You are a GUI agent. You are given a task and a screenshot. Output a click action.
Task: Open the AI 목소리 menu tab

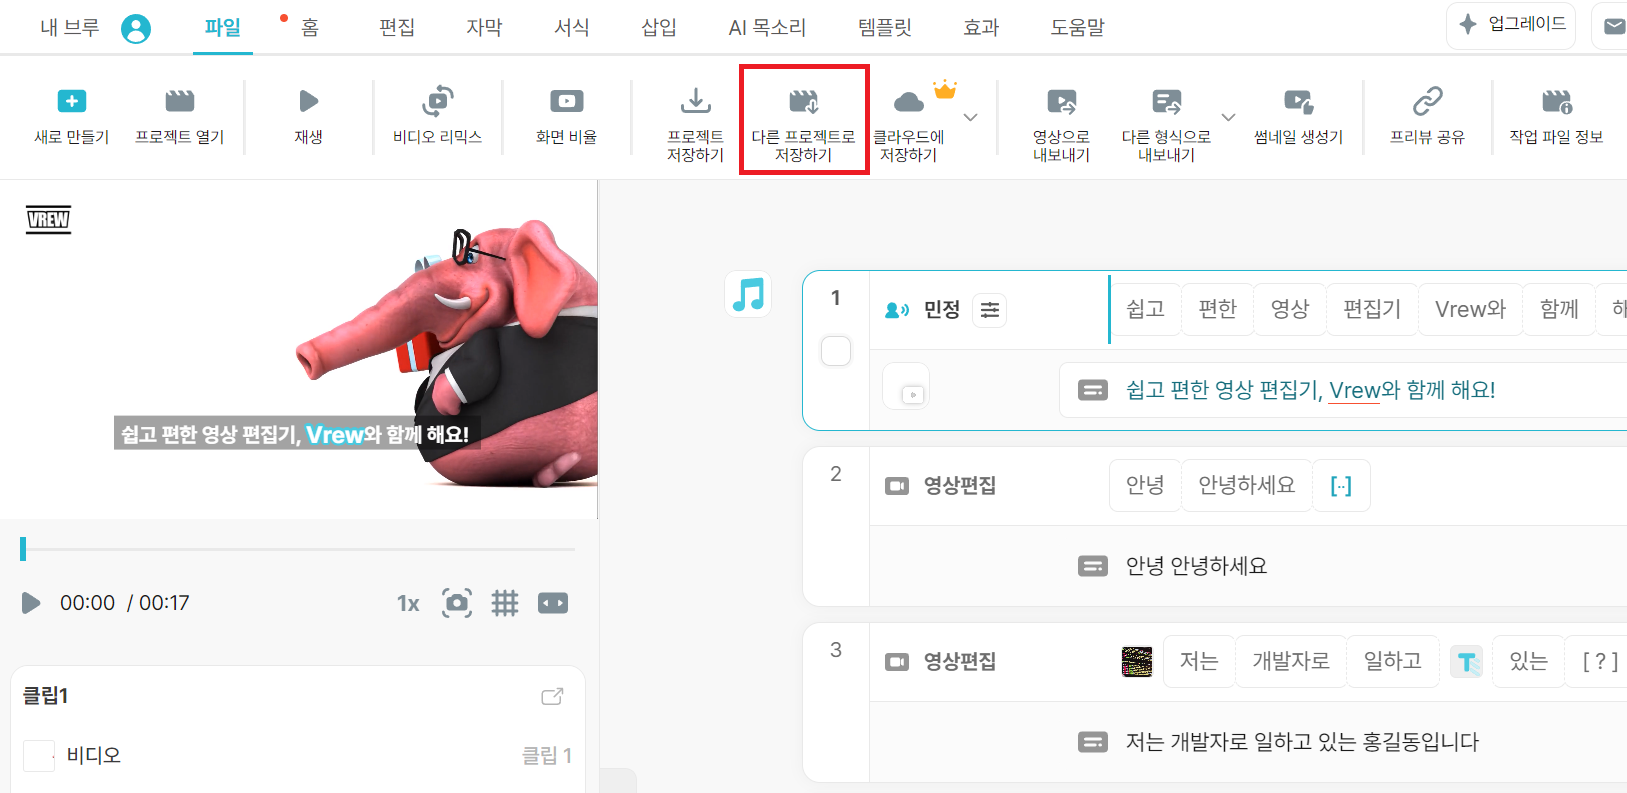tap(767, 27)
